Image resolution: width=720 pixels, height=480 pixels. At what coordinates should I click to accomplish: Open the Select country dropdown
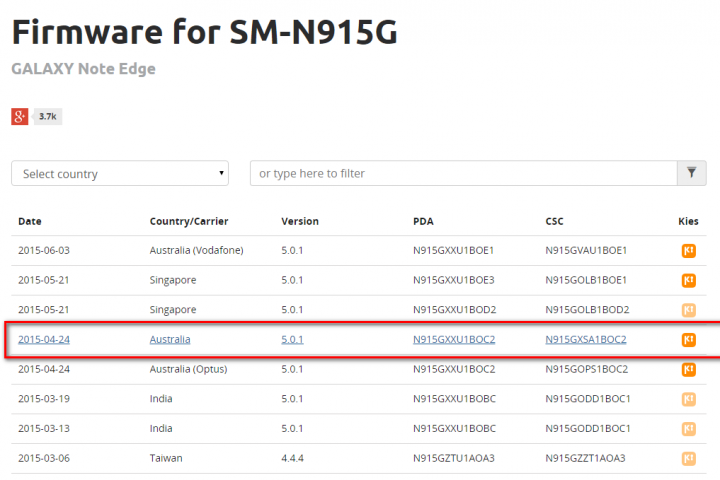pyautogui.click(x=120, y=173)
